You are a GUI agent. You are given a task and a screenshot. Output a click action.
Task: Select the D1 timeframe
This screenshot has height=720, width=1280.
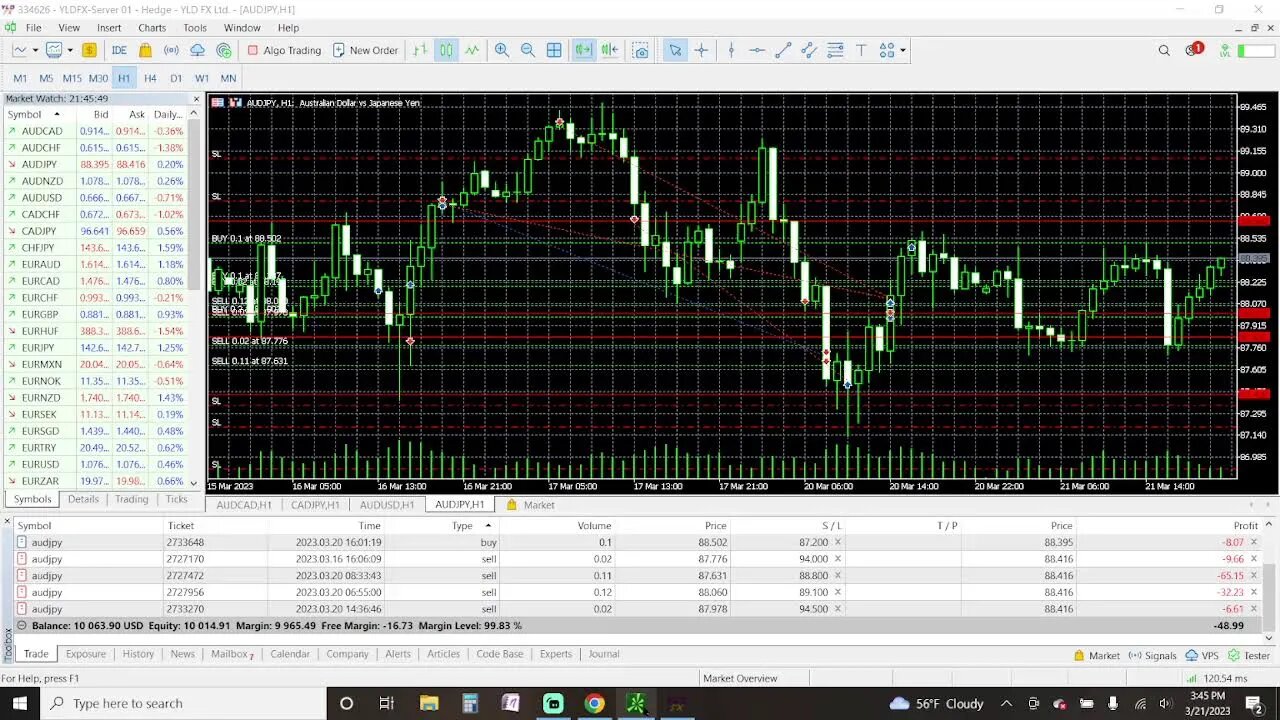click(176, 78)
